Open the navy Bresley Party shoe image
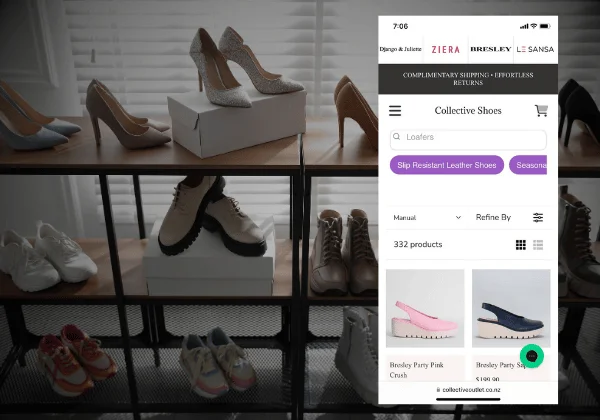 coord(510,309)
